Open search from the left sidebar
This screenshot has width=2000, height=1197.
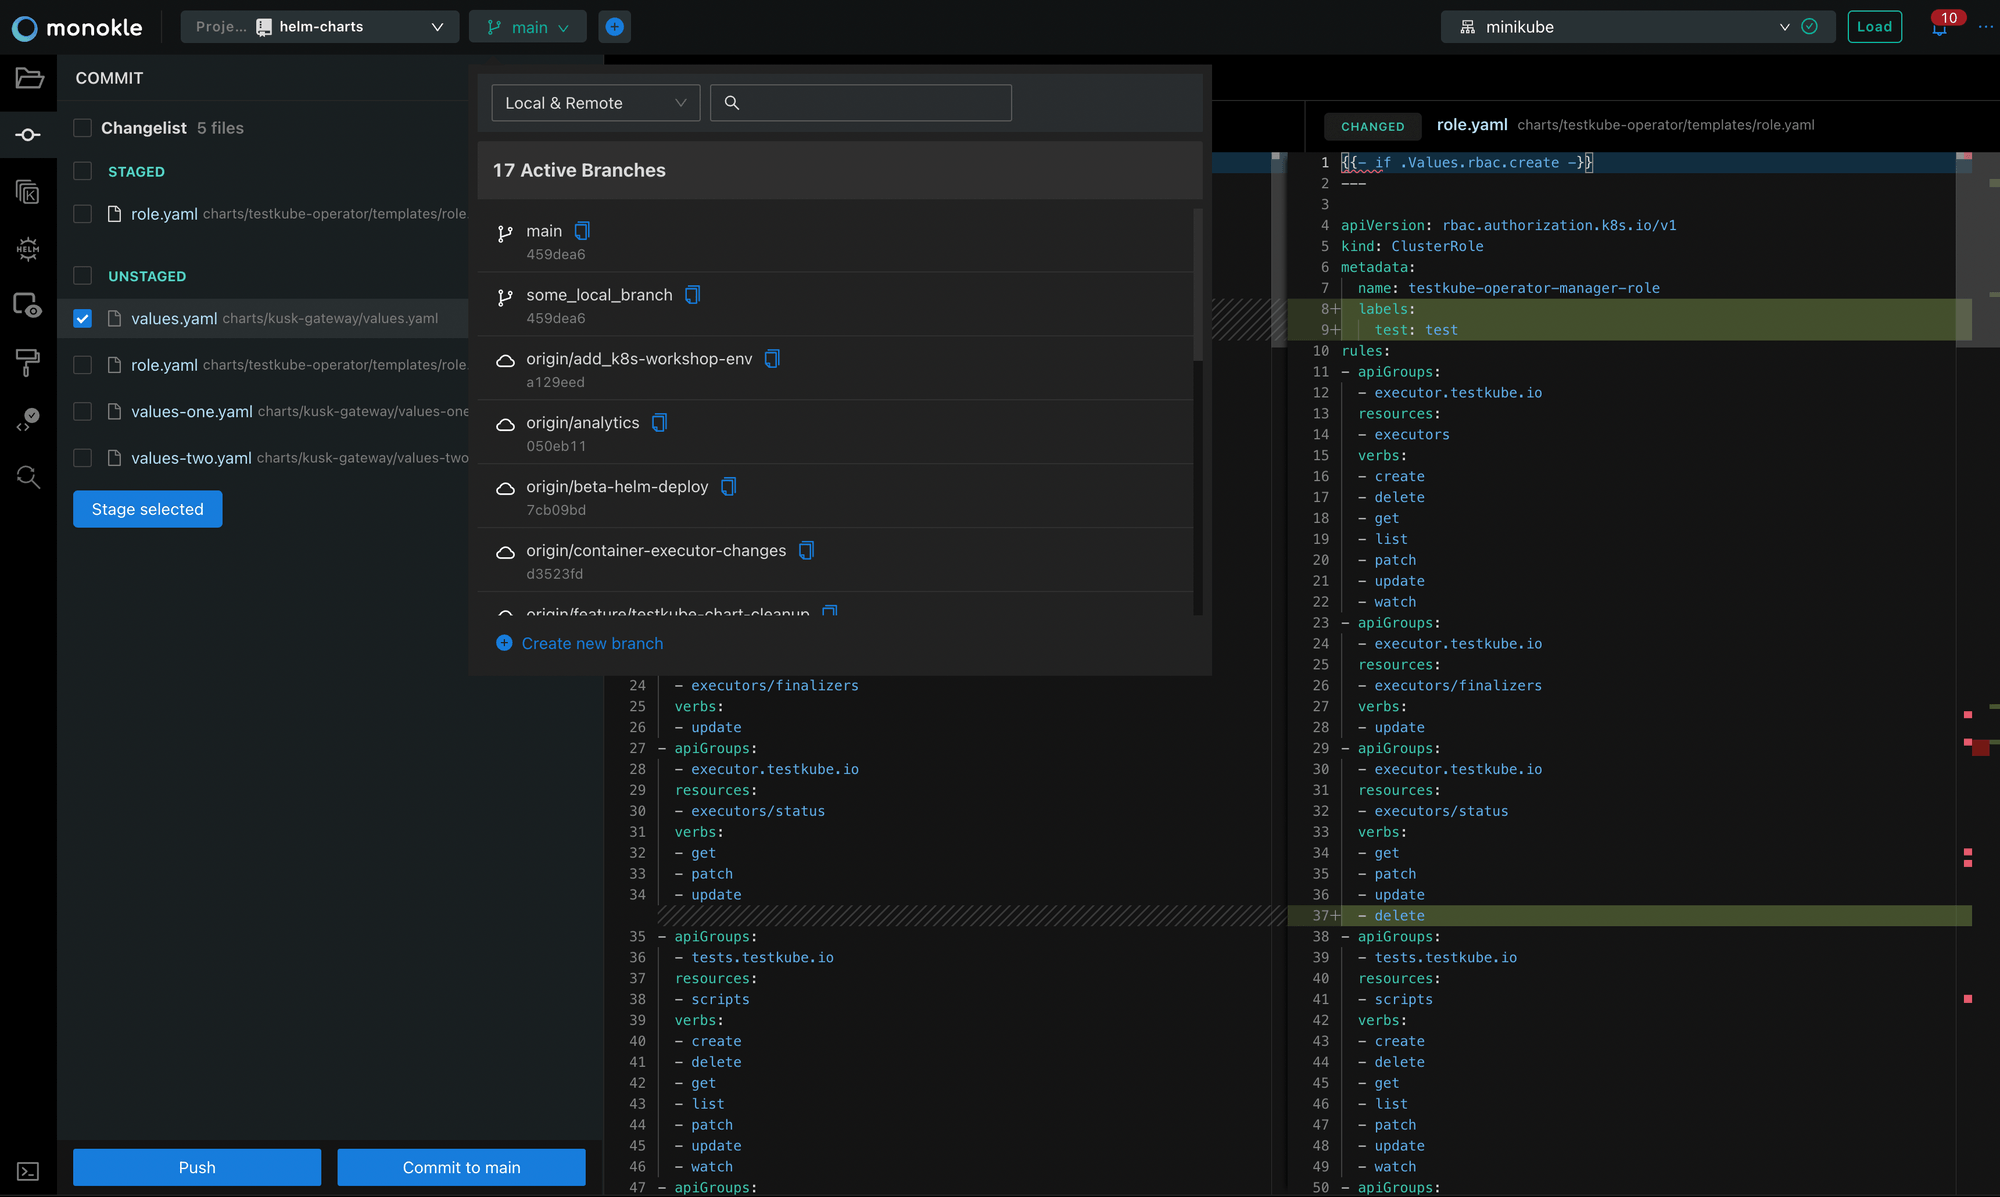pyautogui.click(x=28, y=476)
